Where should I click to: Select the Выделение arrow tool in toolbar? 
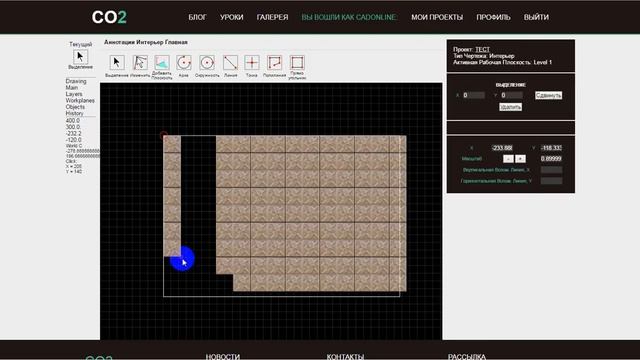(117, 63)
